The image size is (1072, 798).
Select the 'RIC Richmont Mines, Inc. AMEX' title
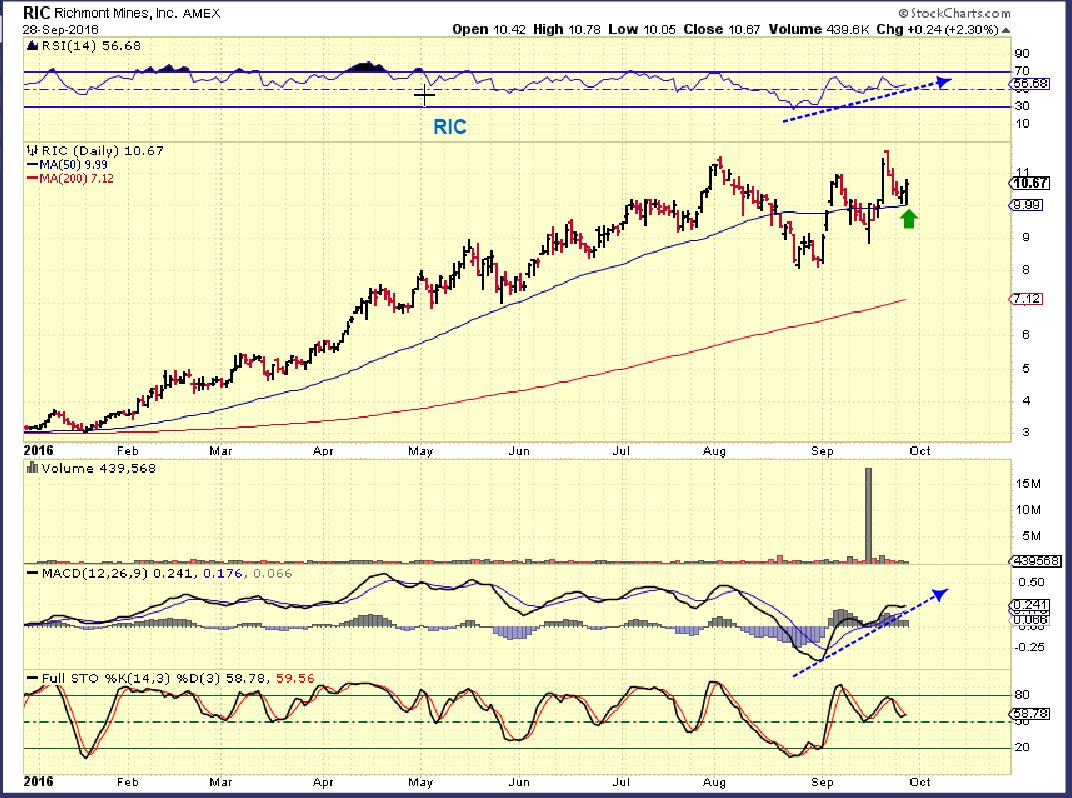122,13
